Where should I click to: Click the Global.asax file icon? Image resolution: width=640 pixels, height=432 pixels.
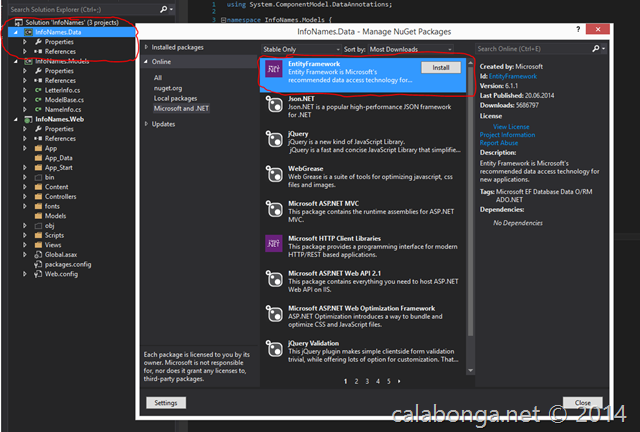(38, 254)
